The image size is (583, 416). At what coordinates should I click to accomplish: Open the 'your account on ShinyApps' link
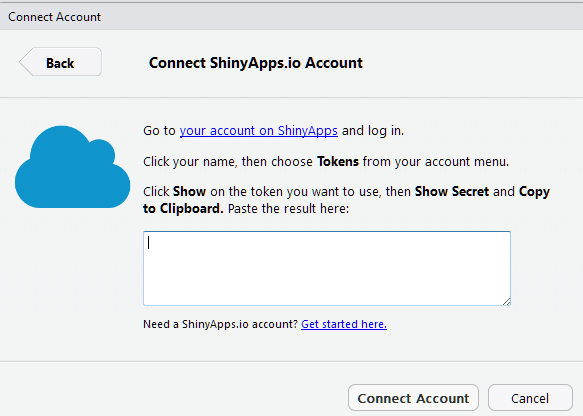[259, 131]
